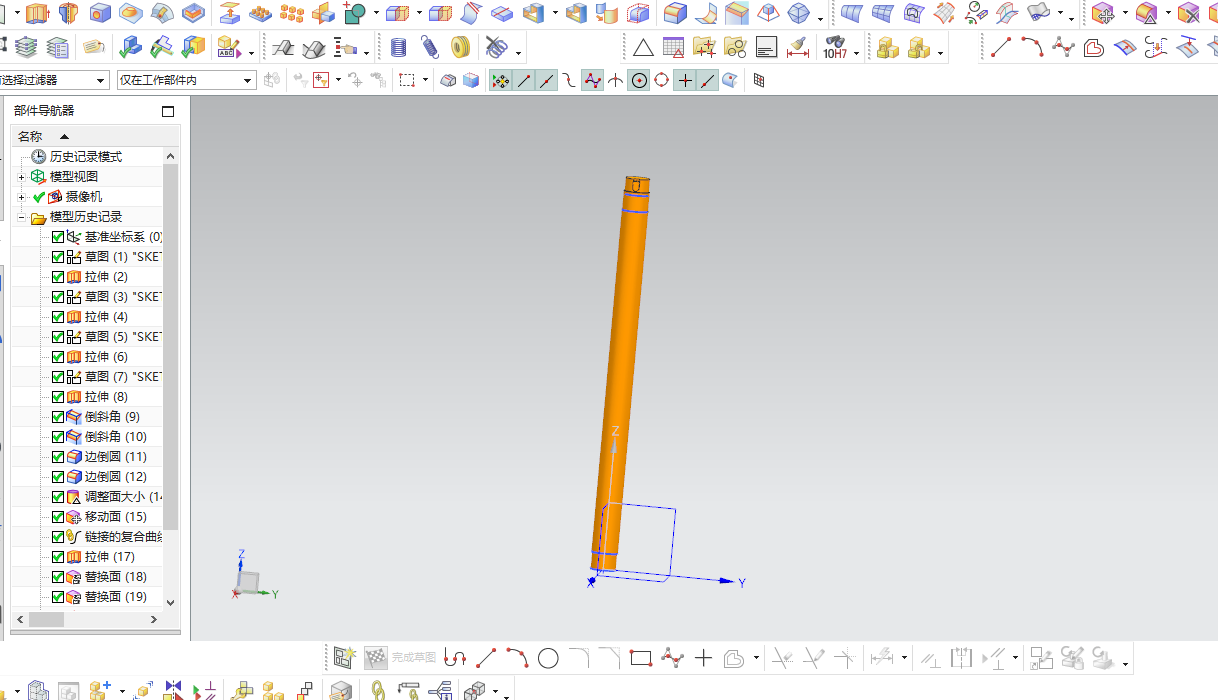The width and height of the screenshot is (1218, 700).
Task: Toggle the Enable Snap Point button
Action: (500, 80)
